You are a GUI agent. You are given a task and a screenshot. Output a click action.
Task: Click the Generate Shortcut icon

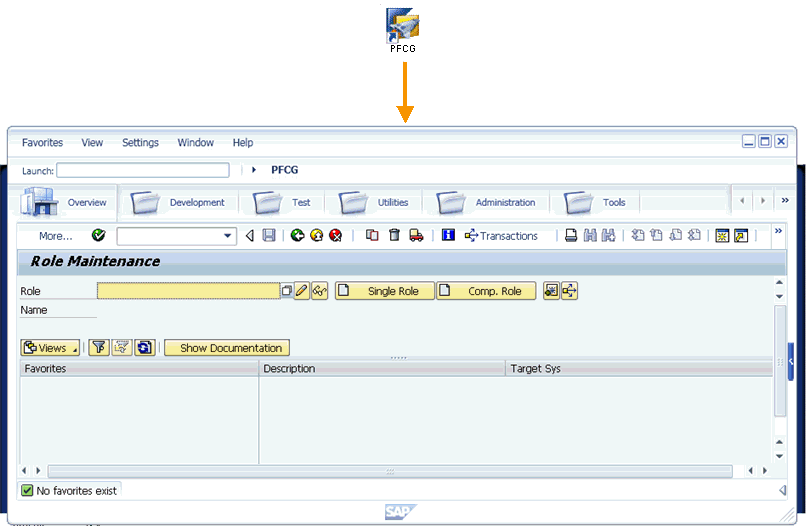[741, 236]
